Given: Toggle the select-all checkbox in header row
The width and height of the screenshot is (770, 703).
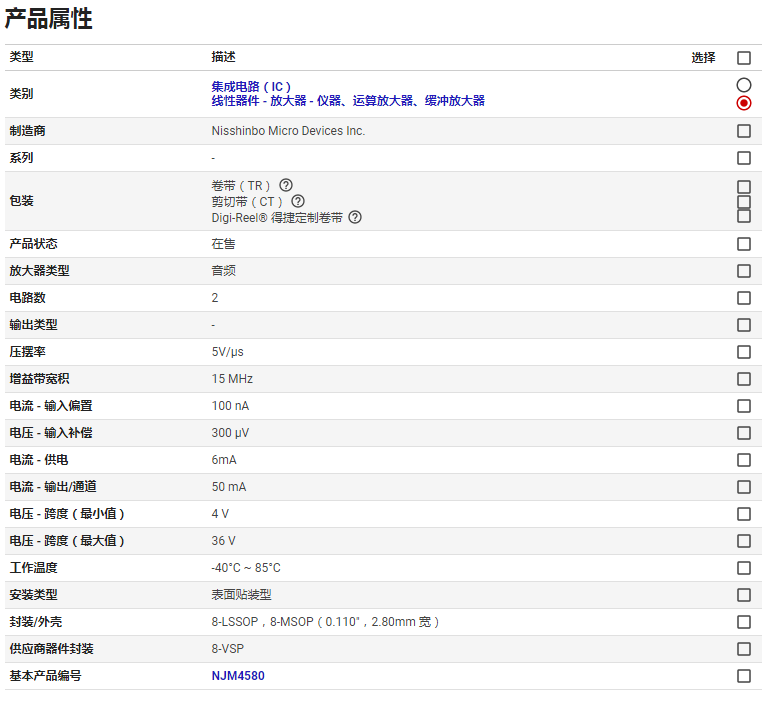Looking at the screenshot, I should [743, 58].
